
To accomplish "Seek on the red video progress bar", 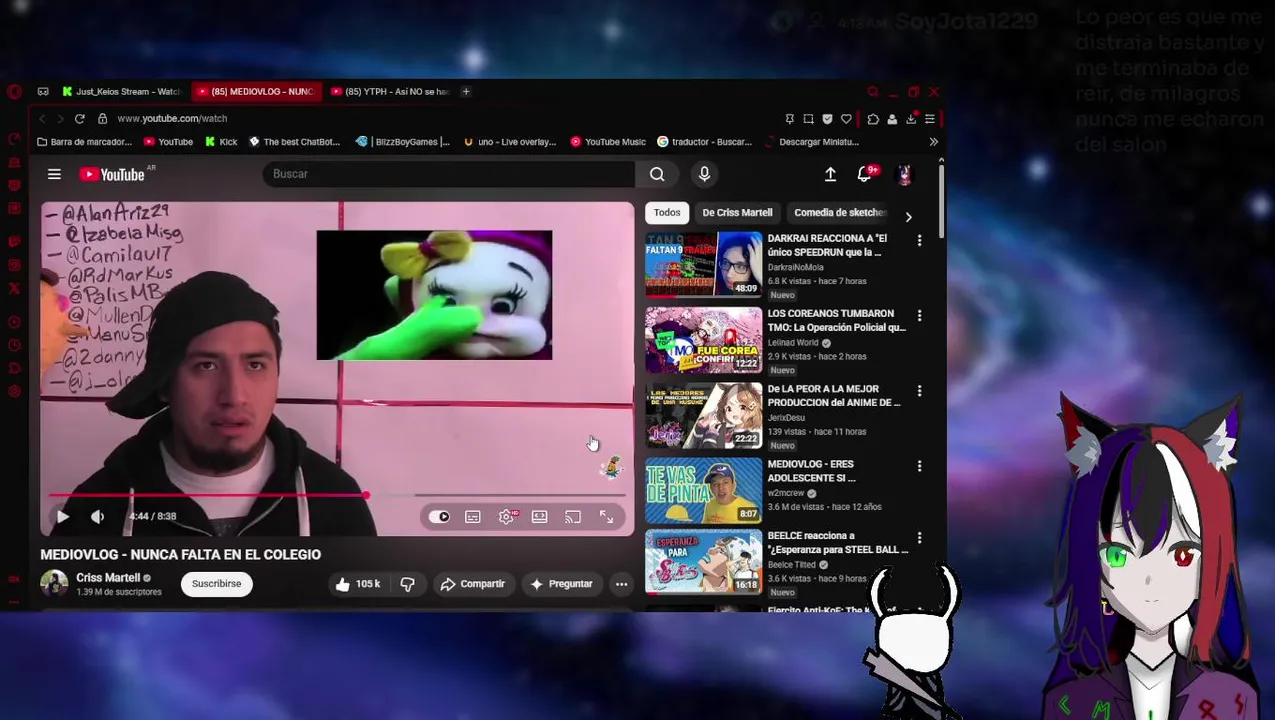I will 337,495.
